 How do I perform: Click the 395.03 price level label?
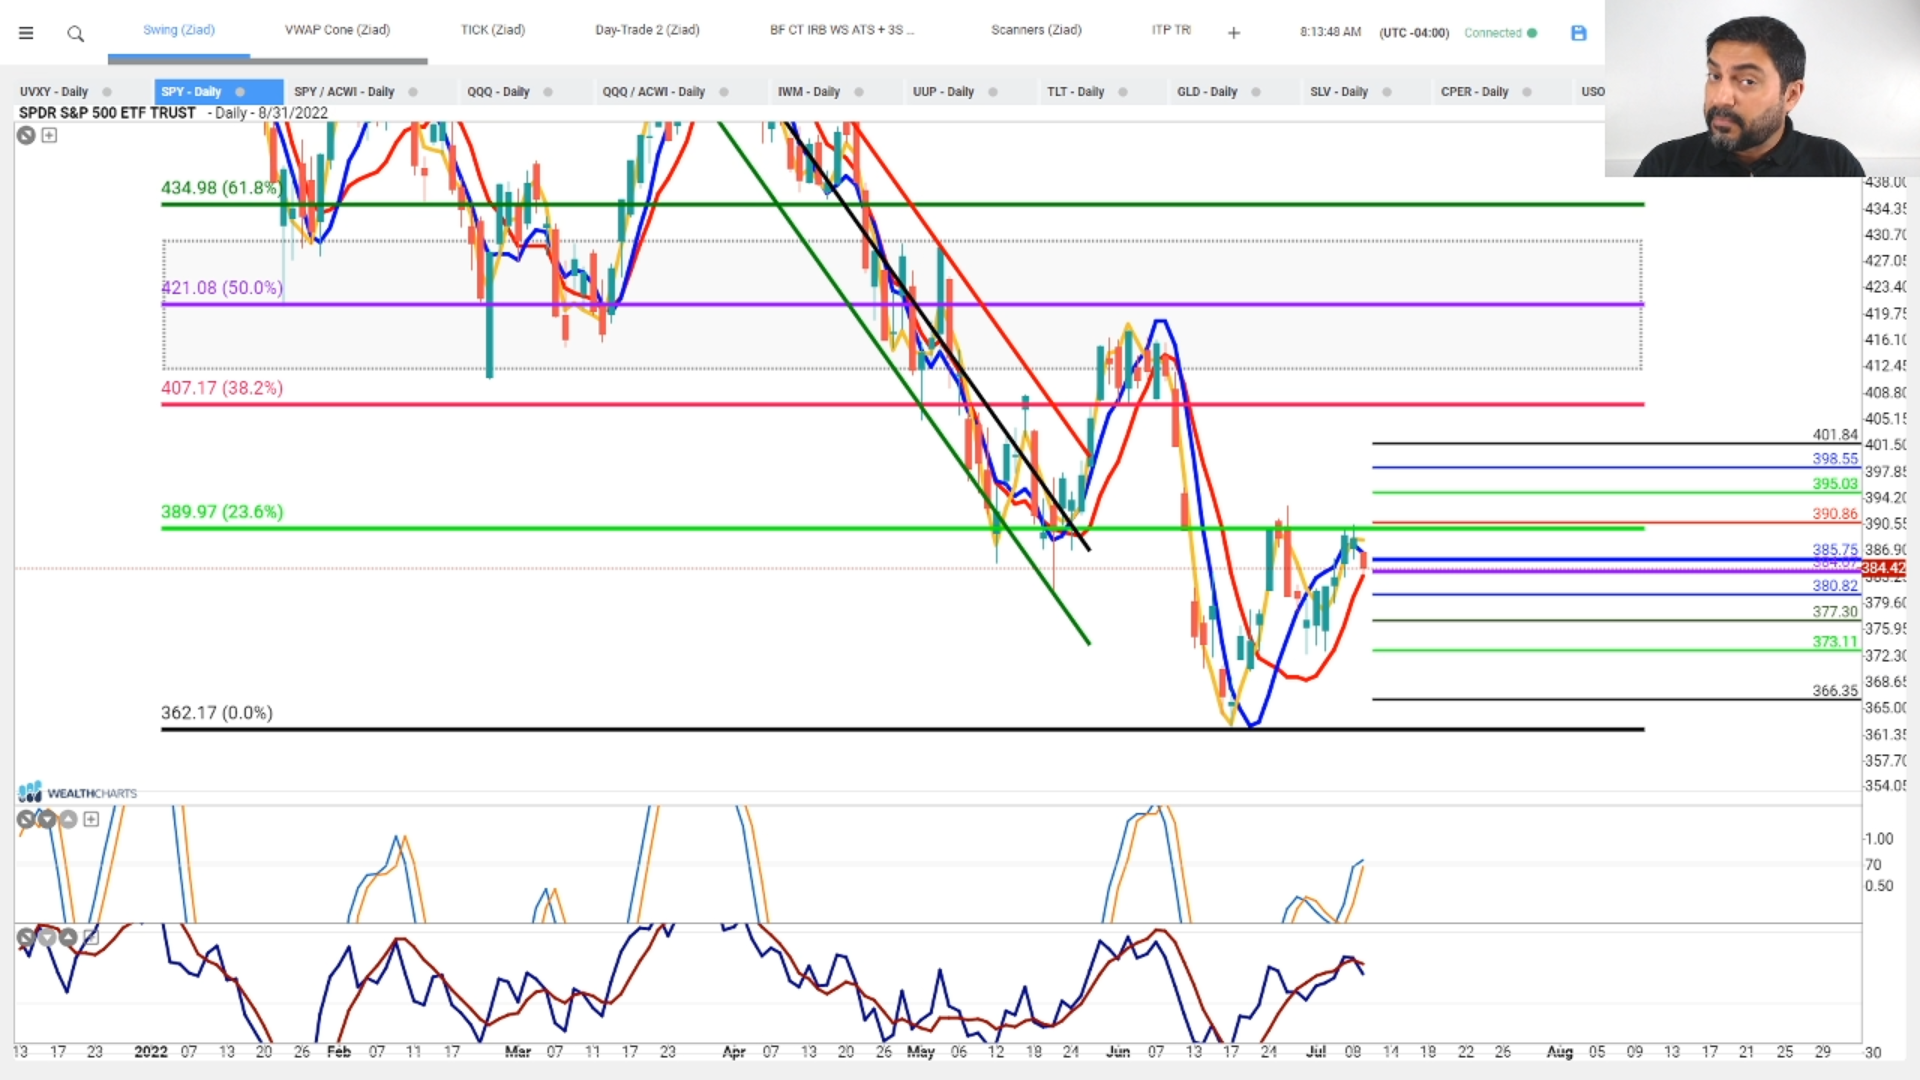tap(1835, 484)
